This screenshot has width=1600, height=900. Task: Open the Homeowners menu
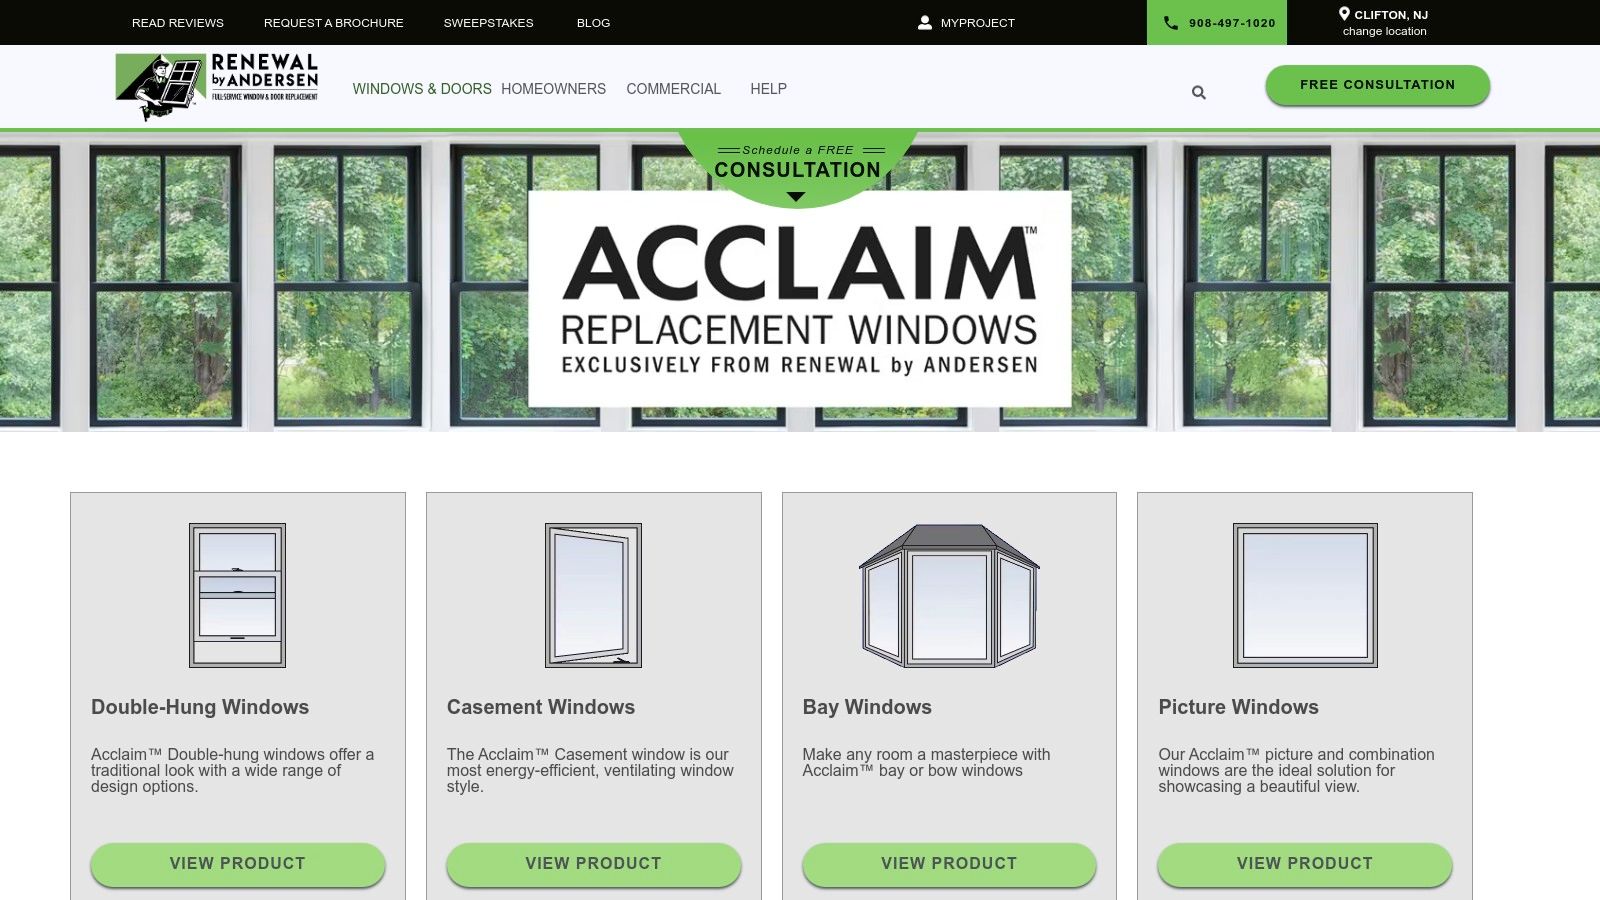pos(553,89)
